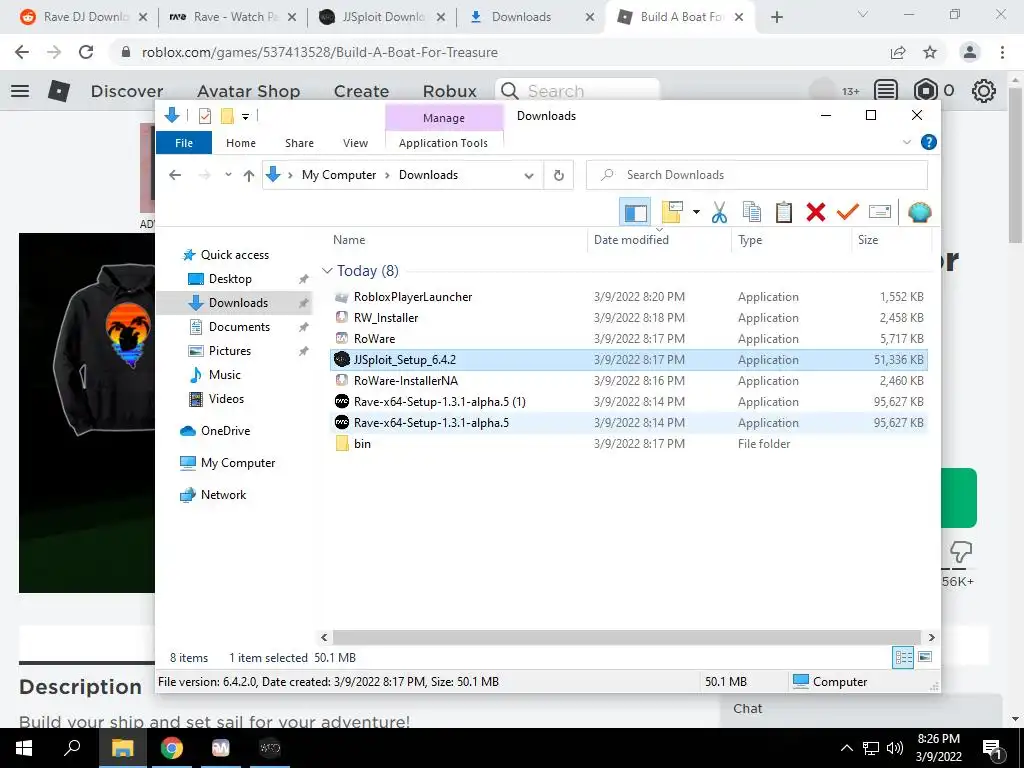Click the share page icon in Chrome
1024x768 pixels.
[x=899, y=52]
